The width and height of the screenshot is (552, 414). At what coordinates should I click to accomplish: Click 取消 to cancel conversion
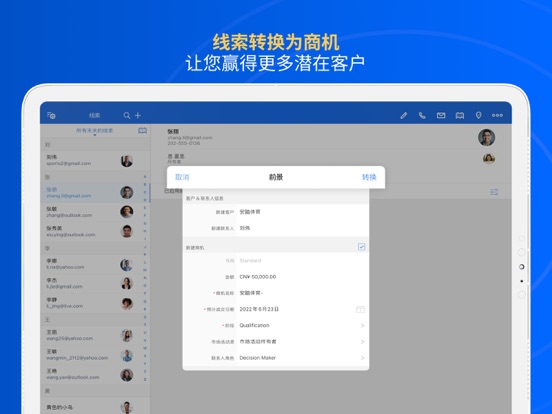pyautogui.click(x=182, y=177)
